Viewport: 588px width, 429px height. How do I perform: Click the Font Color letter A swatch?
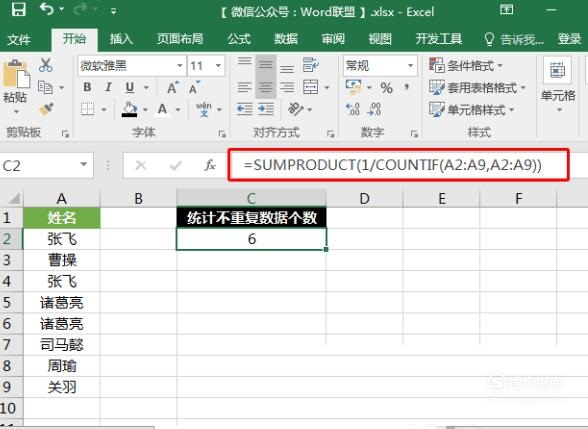[162, 110]
